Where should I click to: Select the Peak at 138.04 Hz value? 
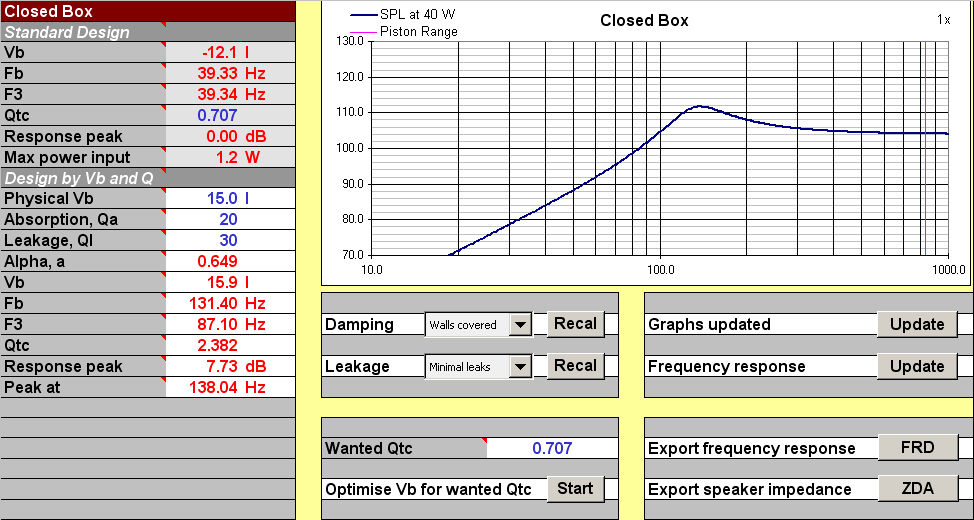230,387
